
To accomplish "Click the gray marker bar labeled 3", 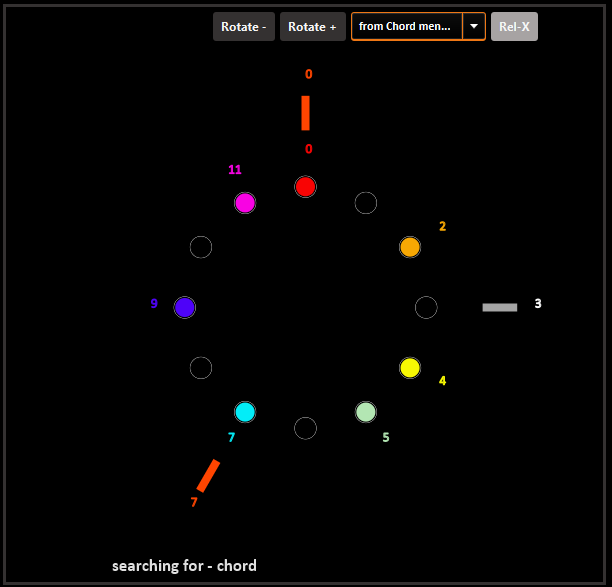I will tap(499, 307).
